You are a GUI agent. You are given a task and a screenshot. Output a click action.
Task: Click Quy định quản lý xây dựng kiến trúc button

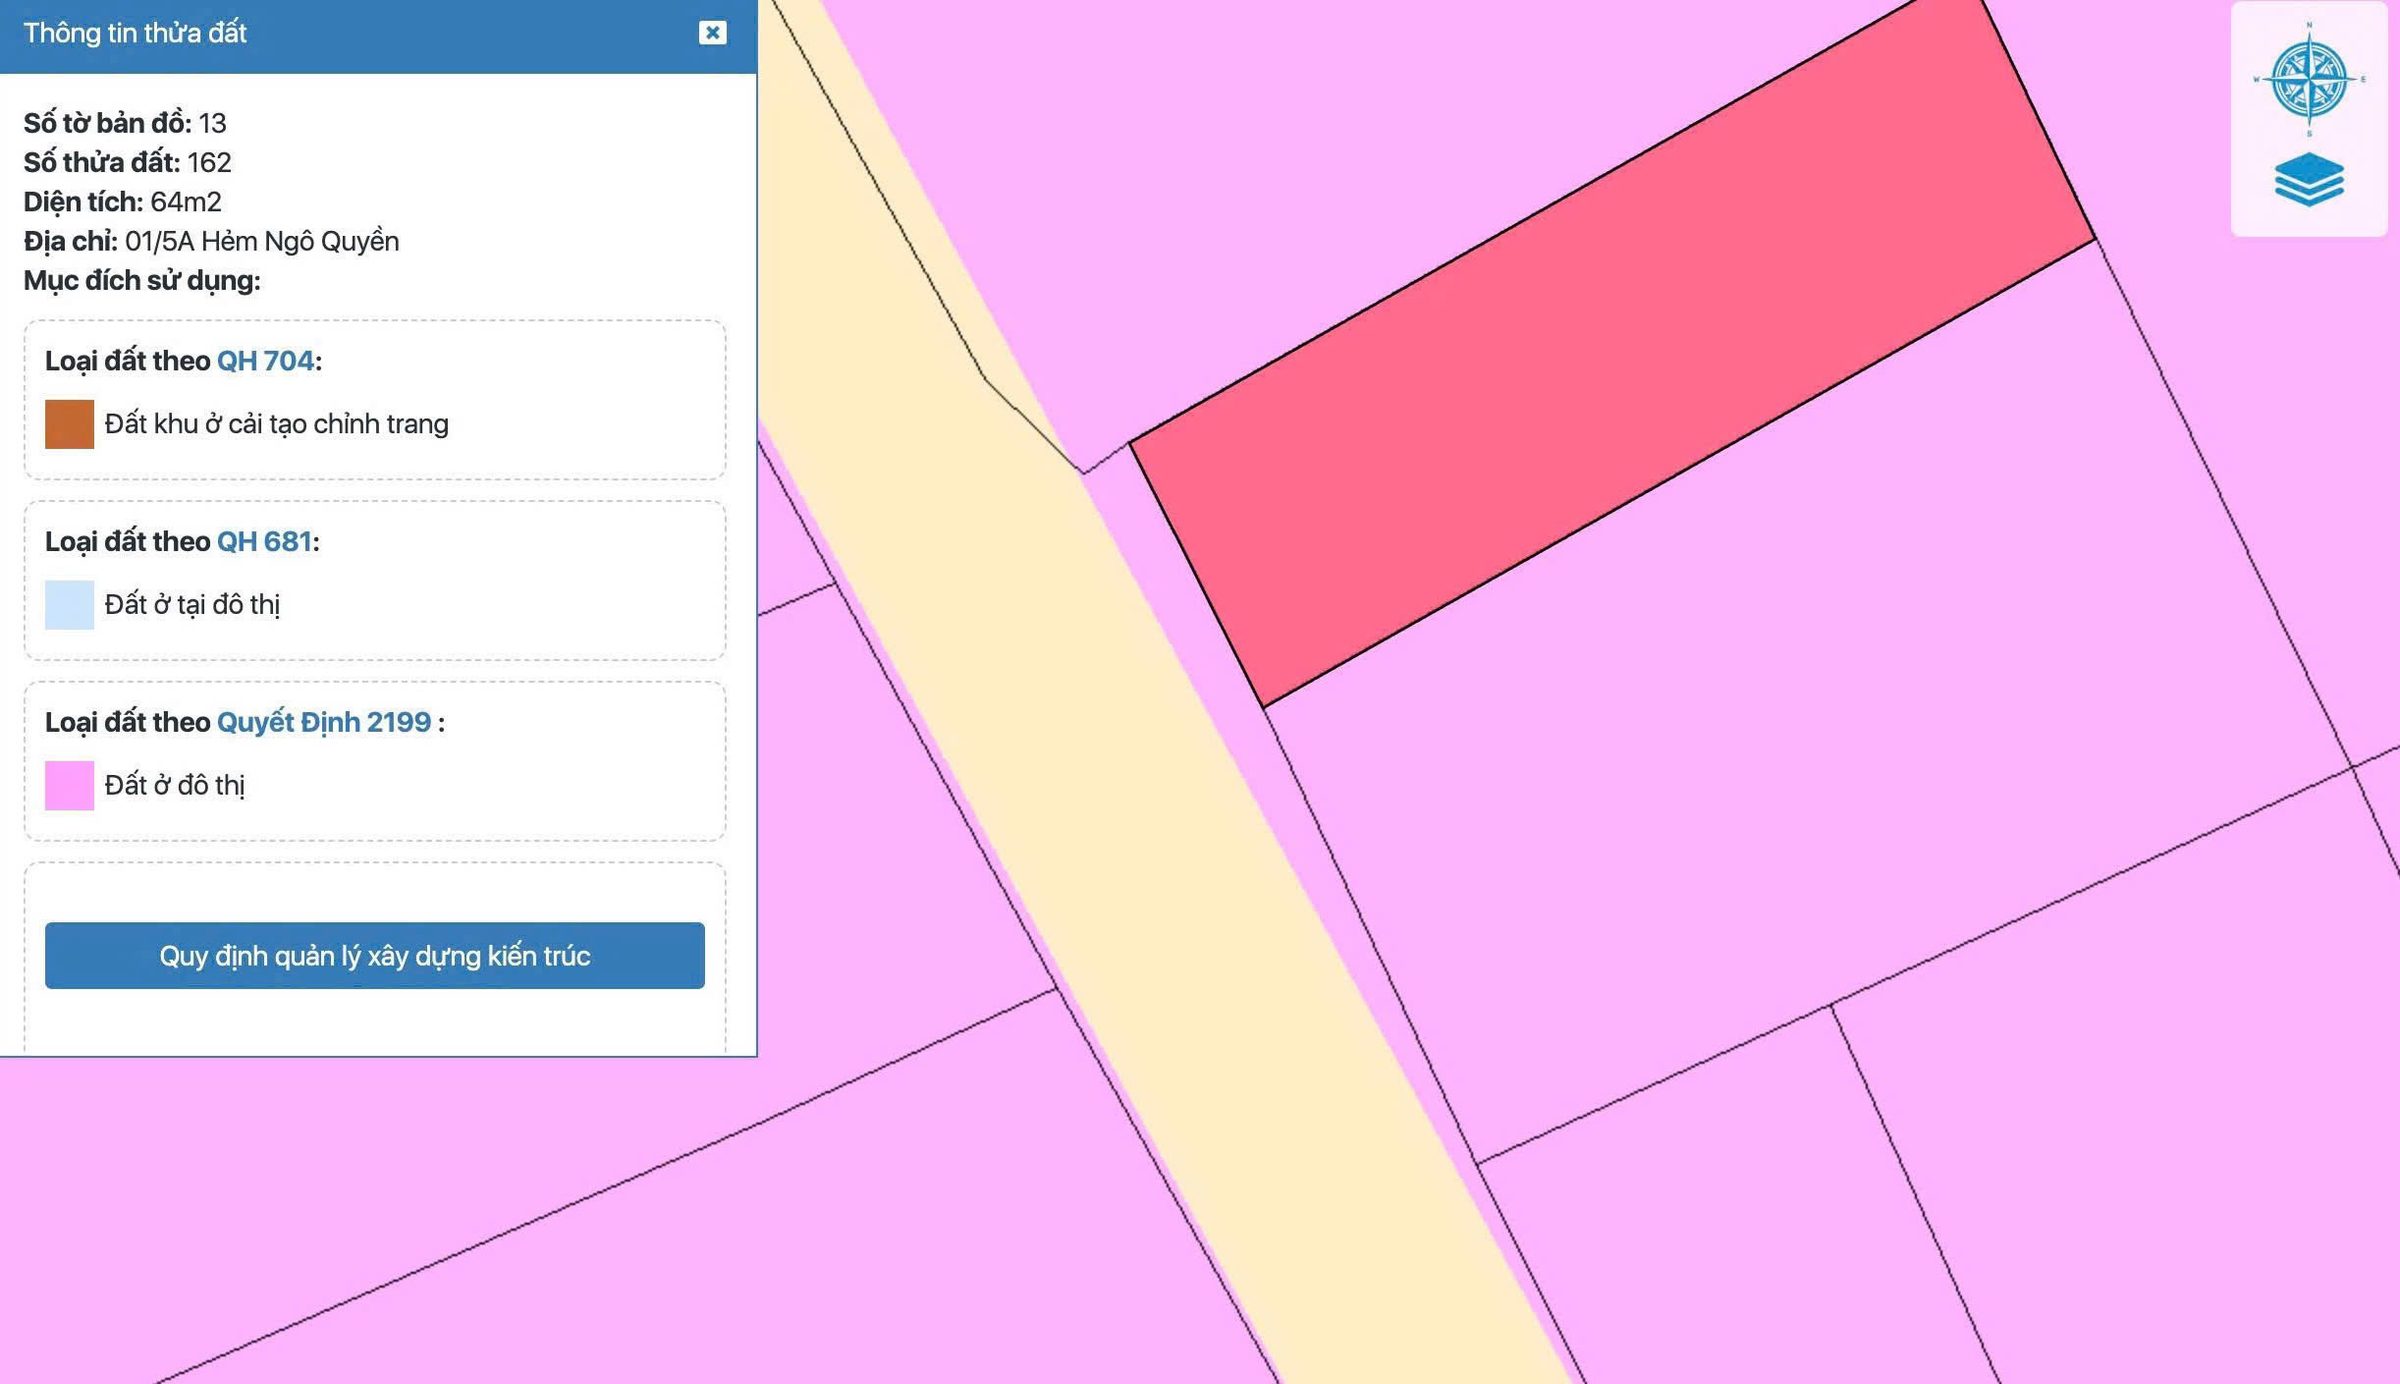(375, 955)
